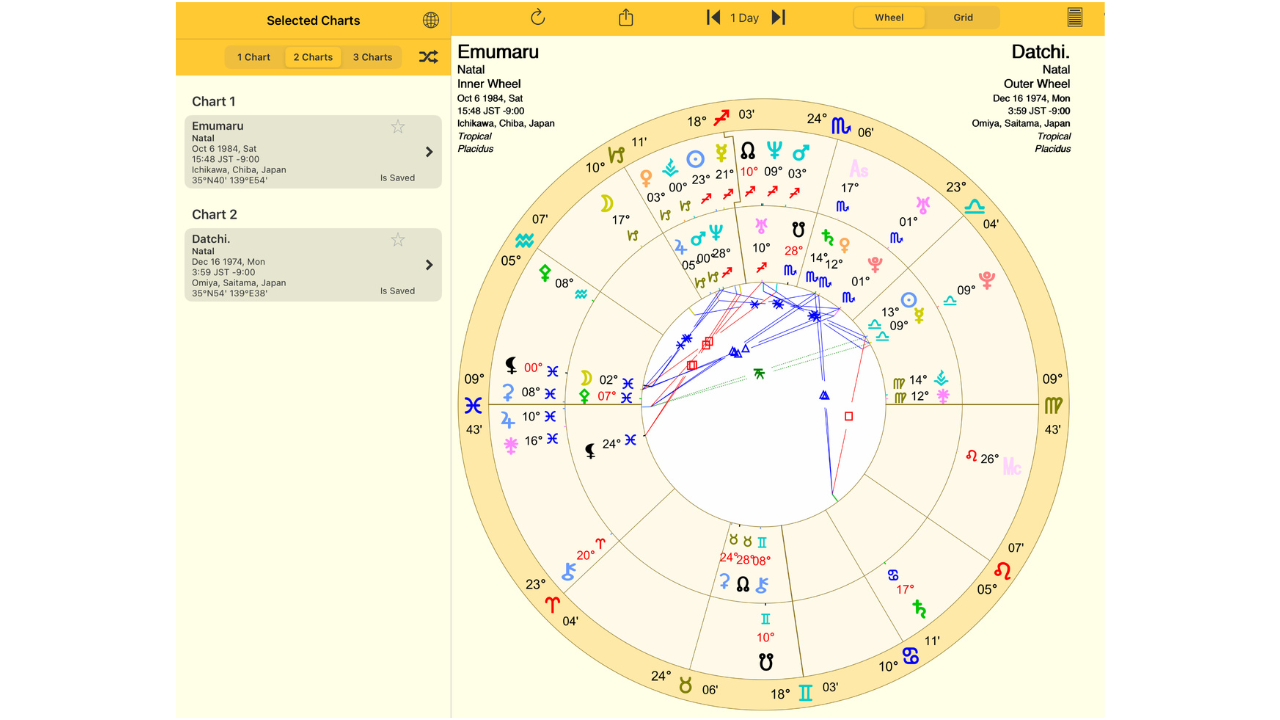Open the notes list icon at top right
The width and height of the screenshot is (1280, 720).
point(1075,17)
